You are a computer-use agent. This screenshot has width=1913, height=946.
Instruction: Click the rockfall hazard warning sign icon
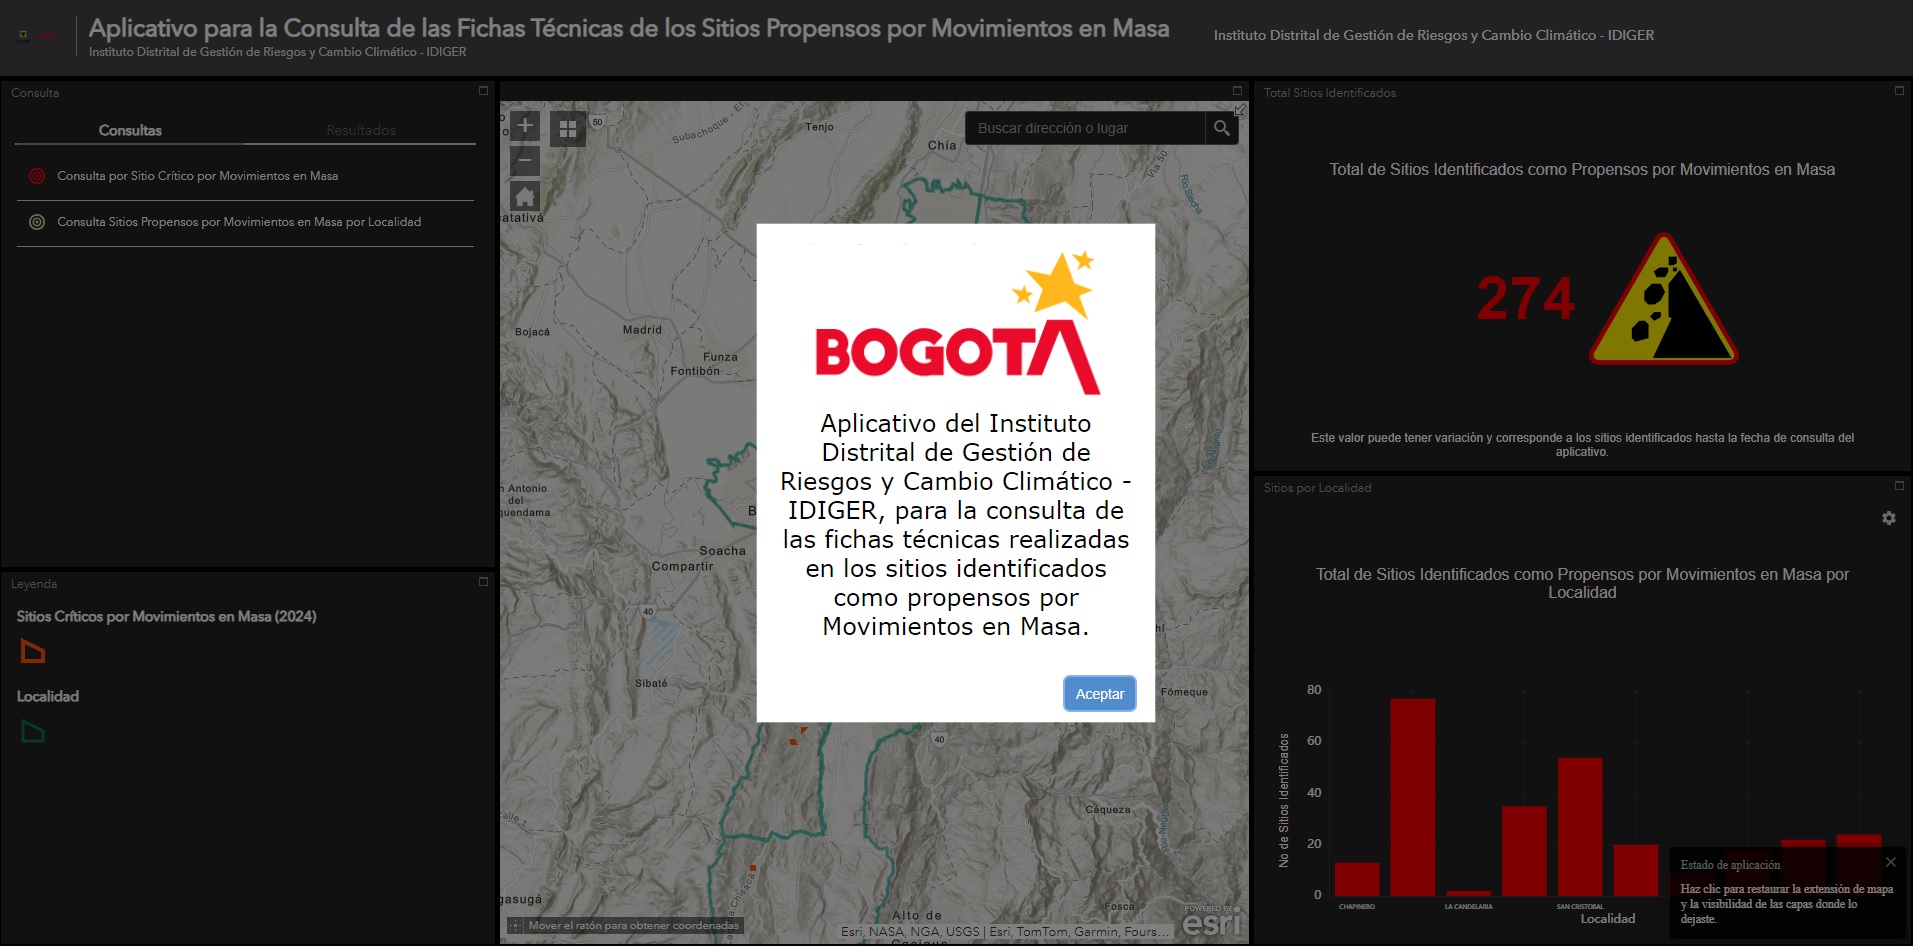tap(1664, 299)
